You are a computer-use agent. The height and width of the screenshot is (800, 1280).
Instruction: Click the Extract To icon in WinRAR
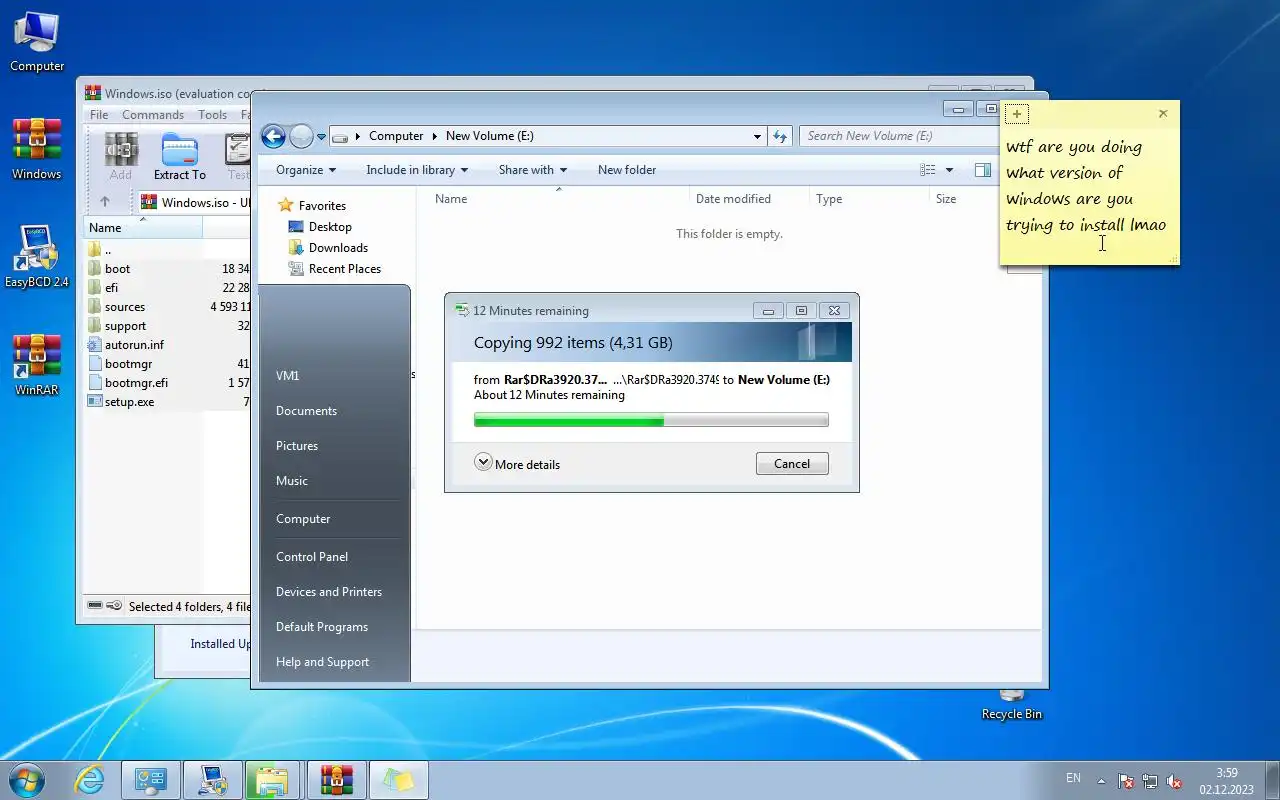[180, 156]
